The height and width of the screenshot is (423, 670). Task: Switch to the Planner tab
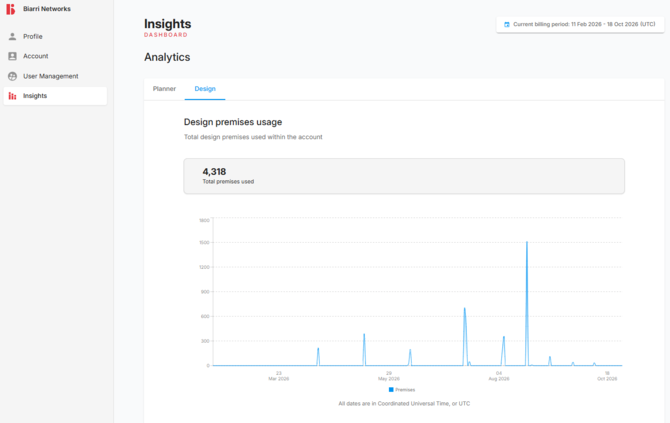pyautogui.click(x=164, y=89)
